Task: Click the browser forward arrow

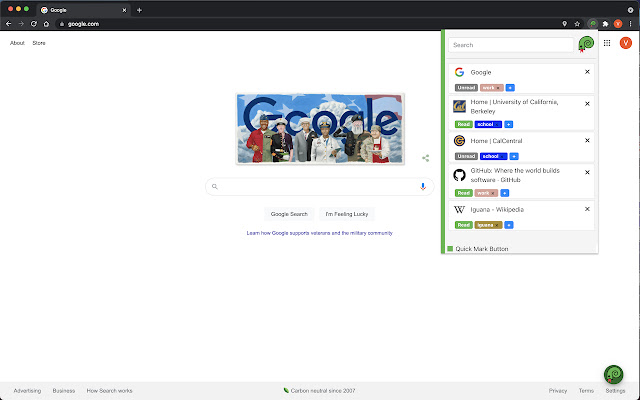Action: point(21,24)
